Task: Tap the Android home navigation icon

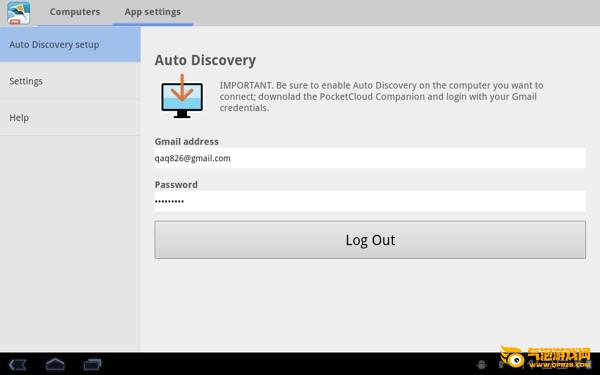Action: point(55,364)
